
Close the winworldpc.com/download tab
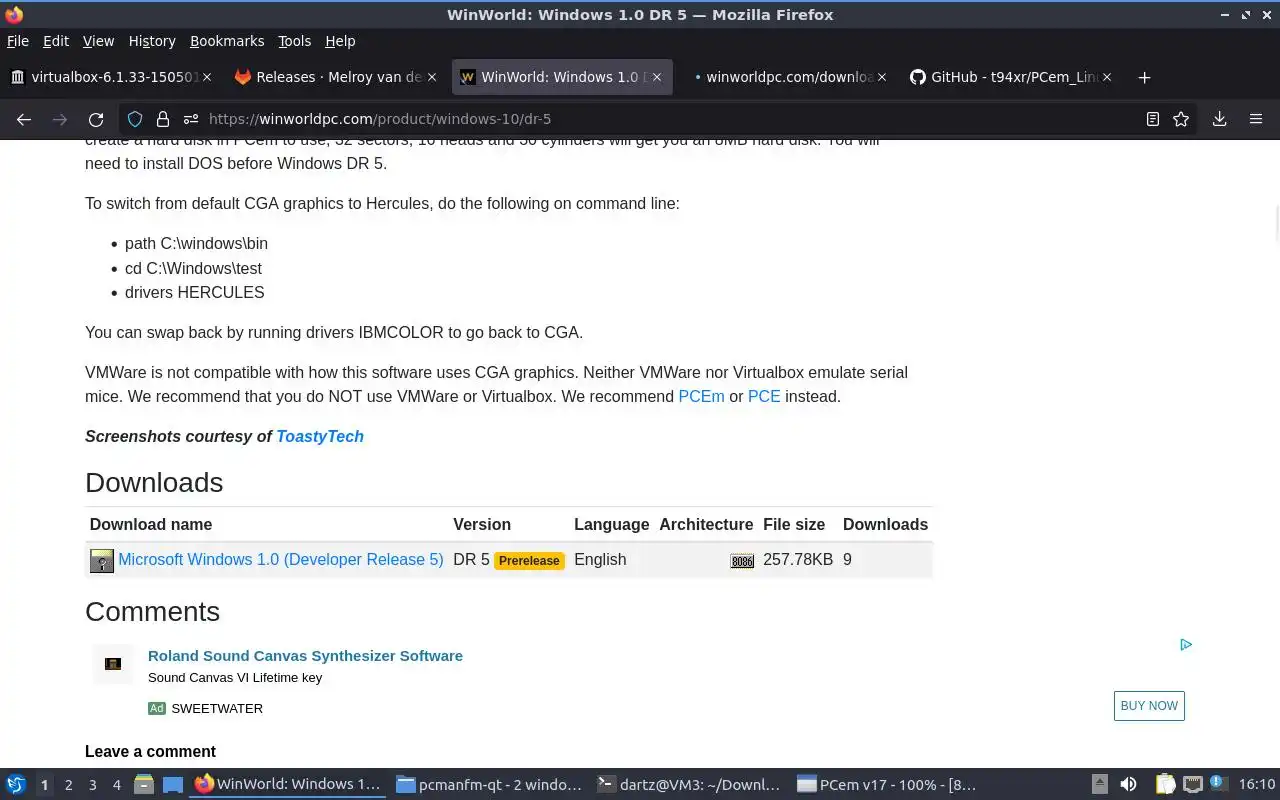pos(881,77)
